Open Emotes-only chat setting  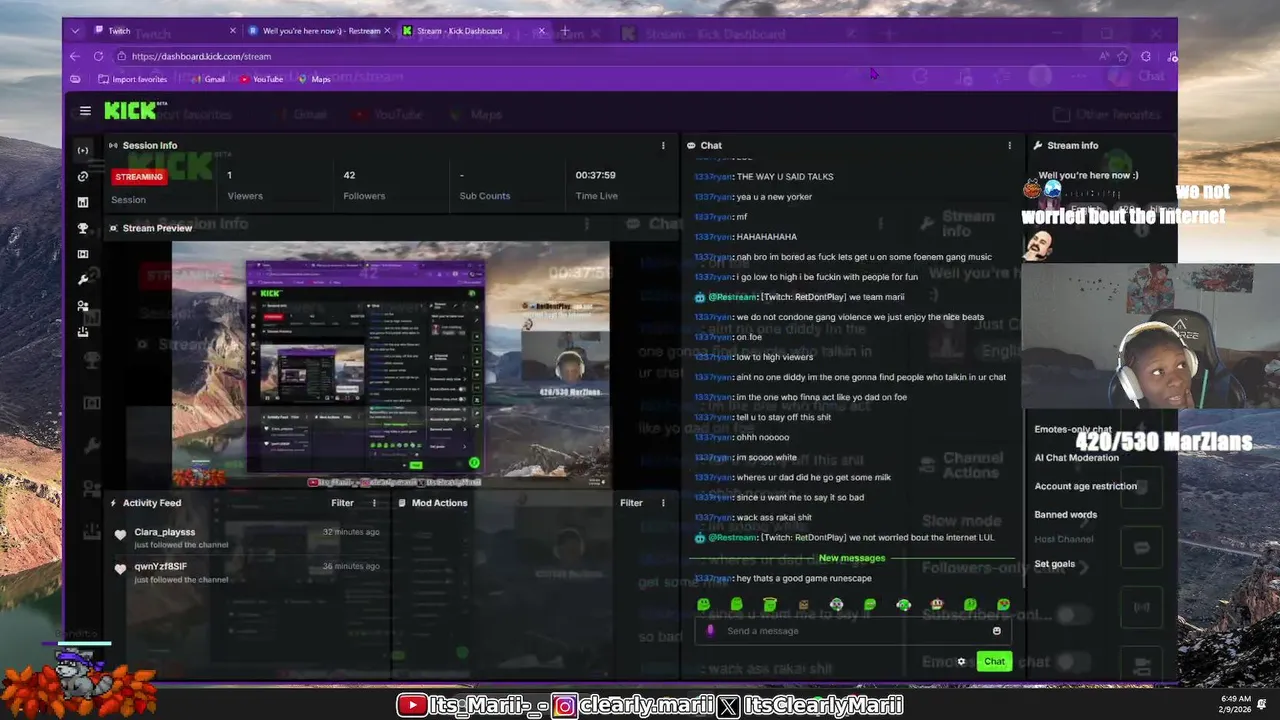click(1072, 430)
